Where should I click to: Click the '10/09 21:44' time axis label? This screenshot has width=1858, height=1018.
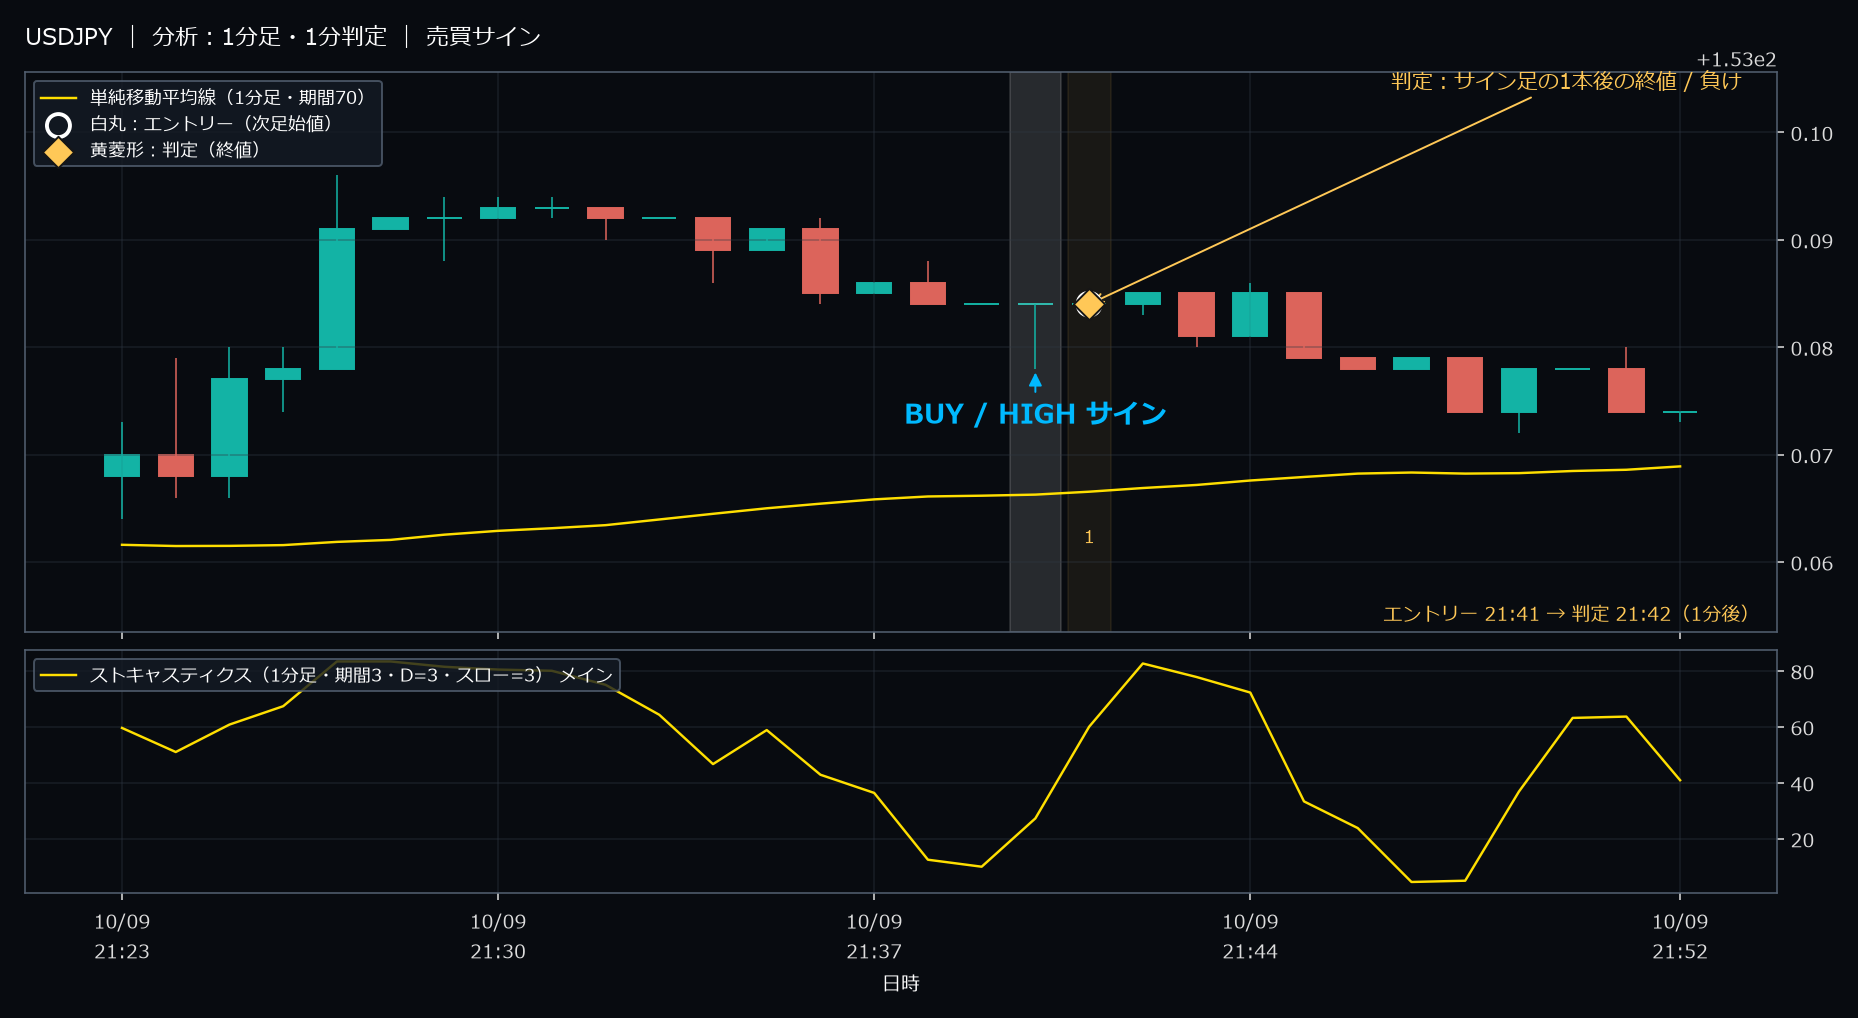coord(1250,936)
